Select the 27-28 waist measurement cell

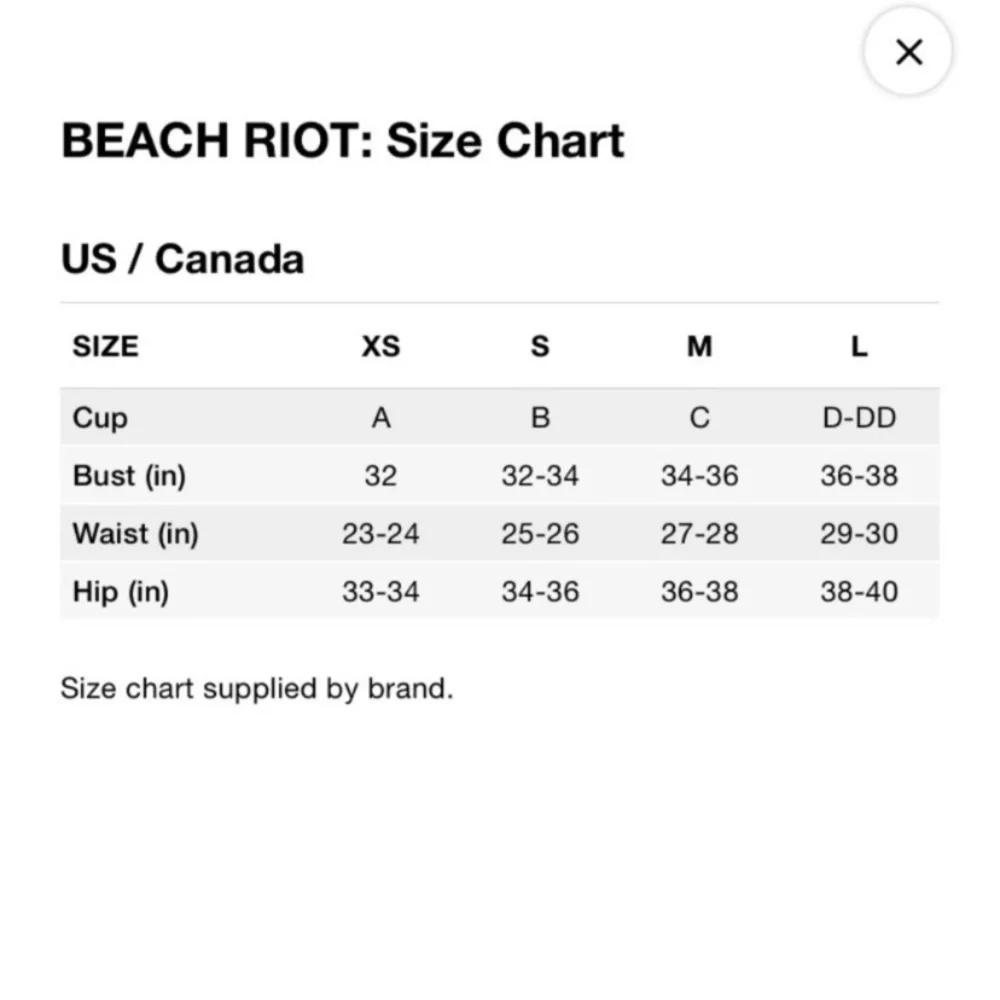click(700, 534)
